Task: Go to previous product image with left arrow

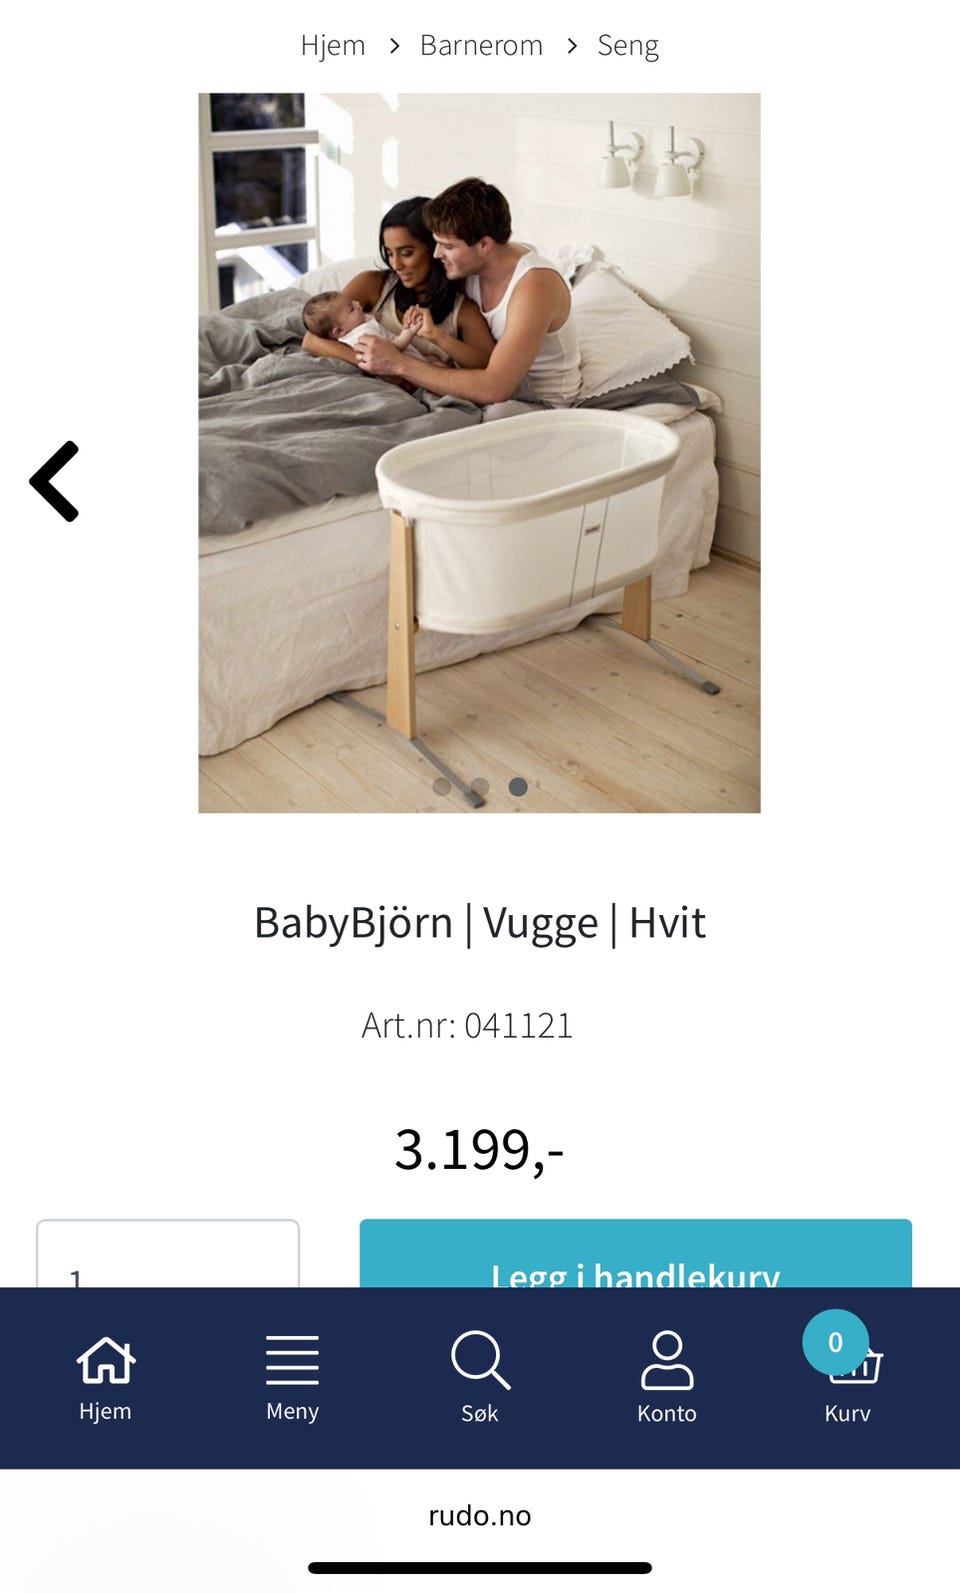Action: [x=55, y=481]
